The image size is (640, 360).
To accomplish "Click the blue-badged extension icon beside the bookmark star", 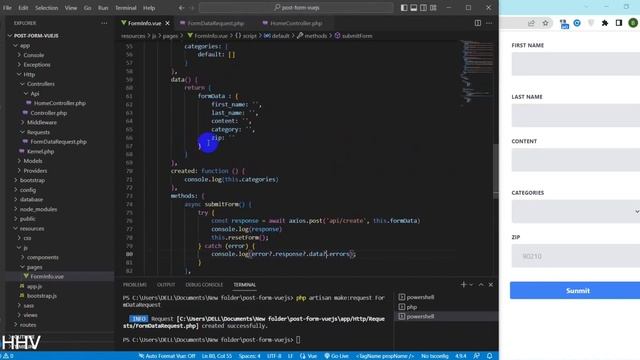I will point(564,24).
